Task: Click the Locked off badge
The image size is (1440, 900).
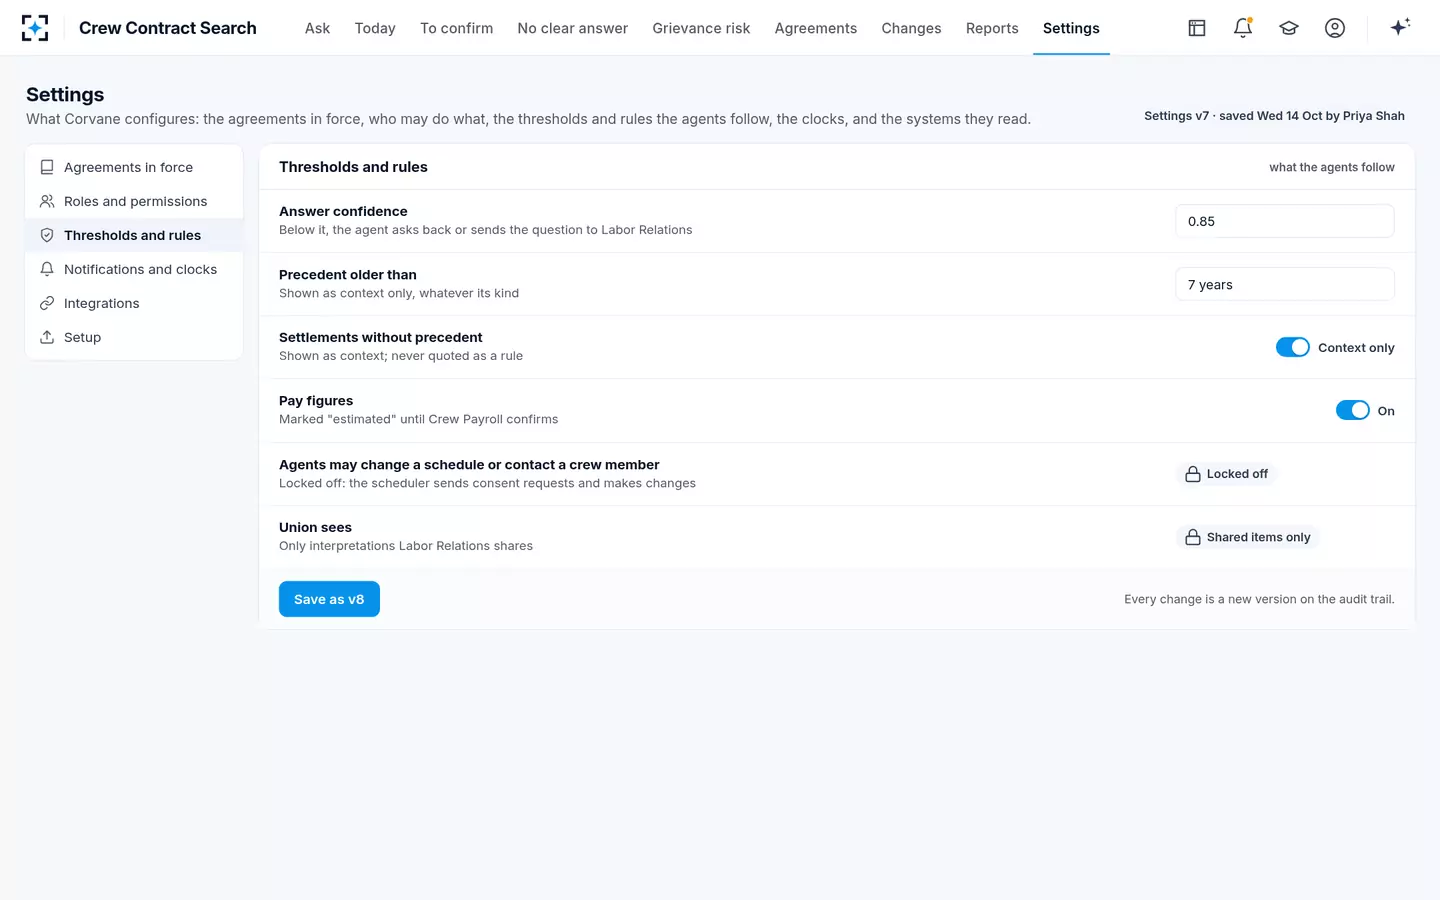Action: point(1227,474)
